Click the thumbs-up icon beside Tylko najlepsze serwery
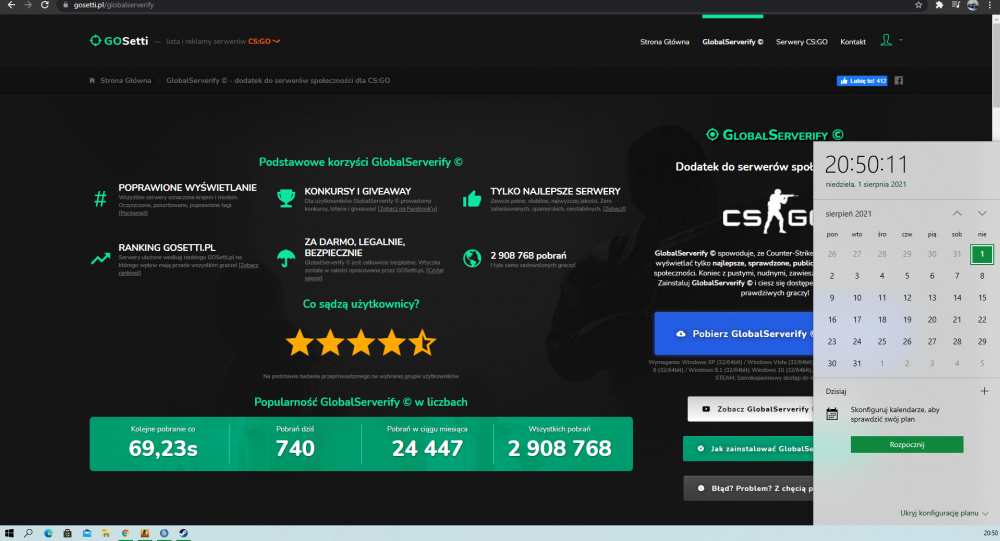 click(472, 199)
